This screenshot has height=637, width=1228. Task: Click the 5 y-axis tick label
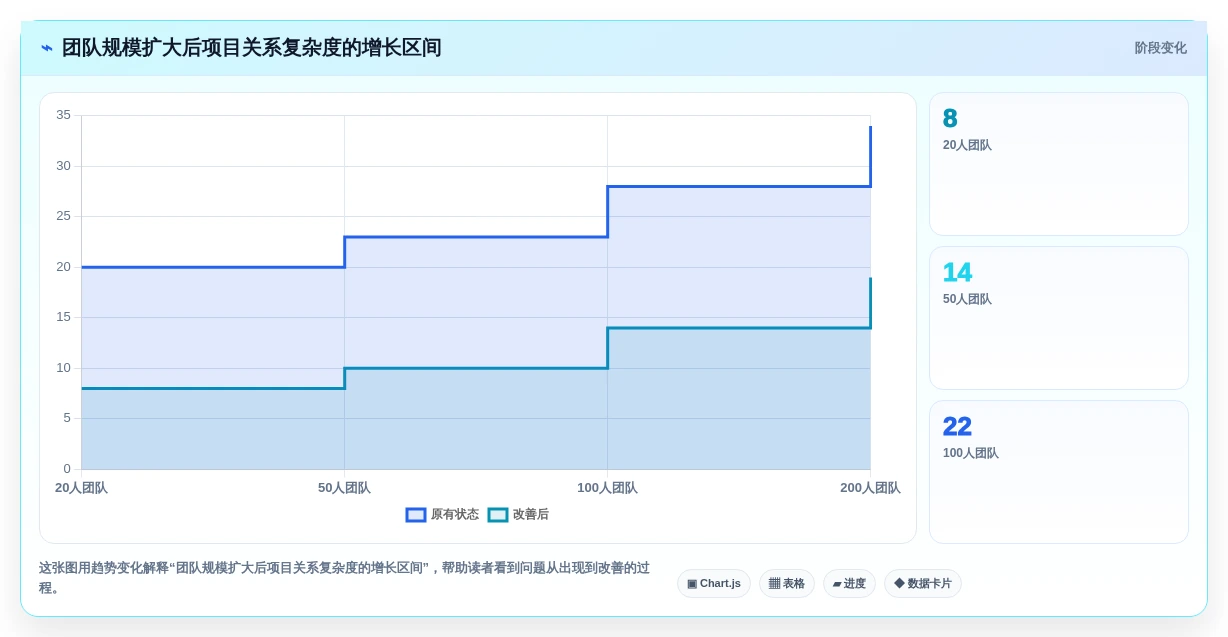click(67, 418)
